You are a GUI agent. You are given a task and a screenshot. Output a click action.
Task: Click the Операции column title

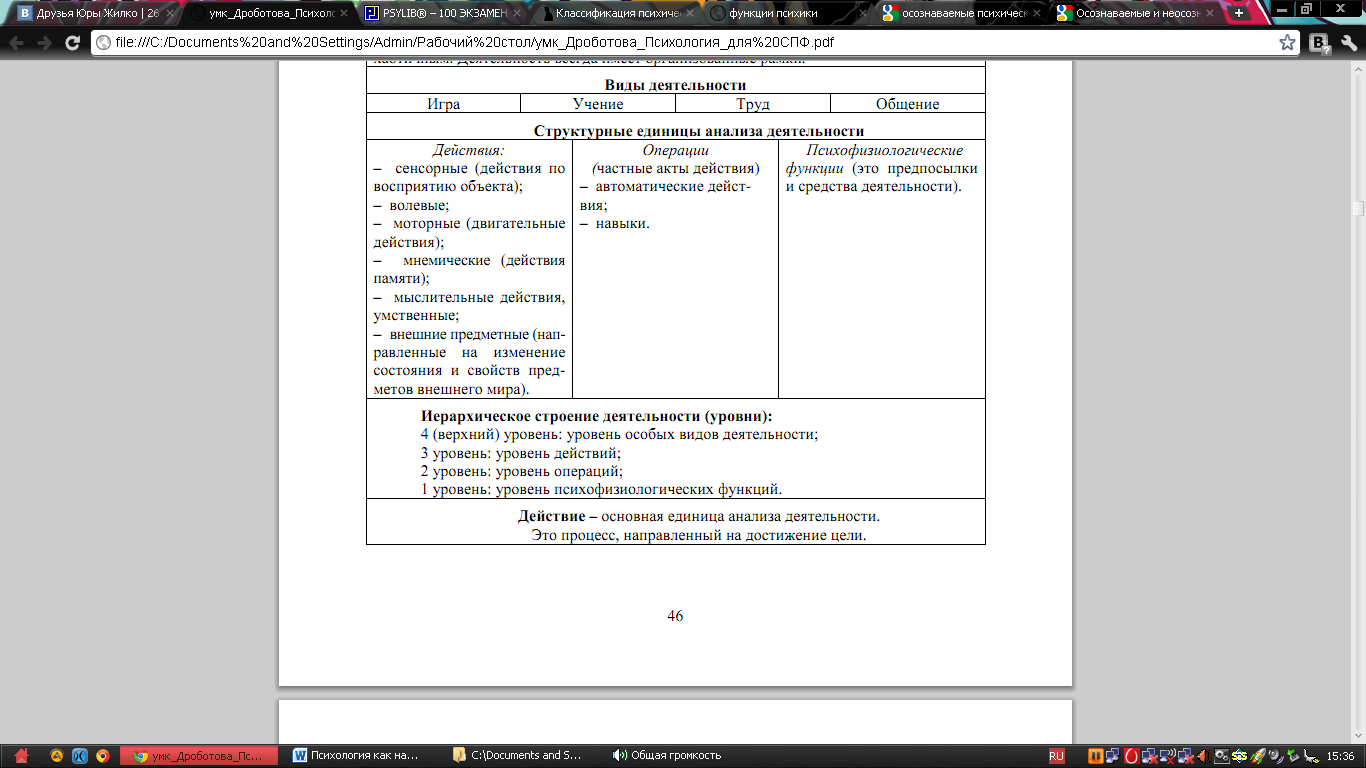[675, 150]
